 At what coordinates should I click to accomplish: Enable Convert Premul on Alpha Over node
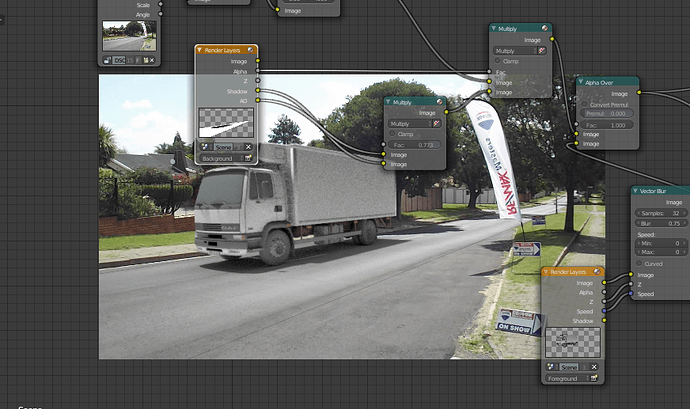pyautogui.click(x=585, y=104)
